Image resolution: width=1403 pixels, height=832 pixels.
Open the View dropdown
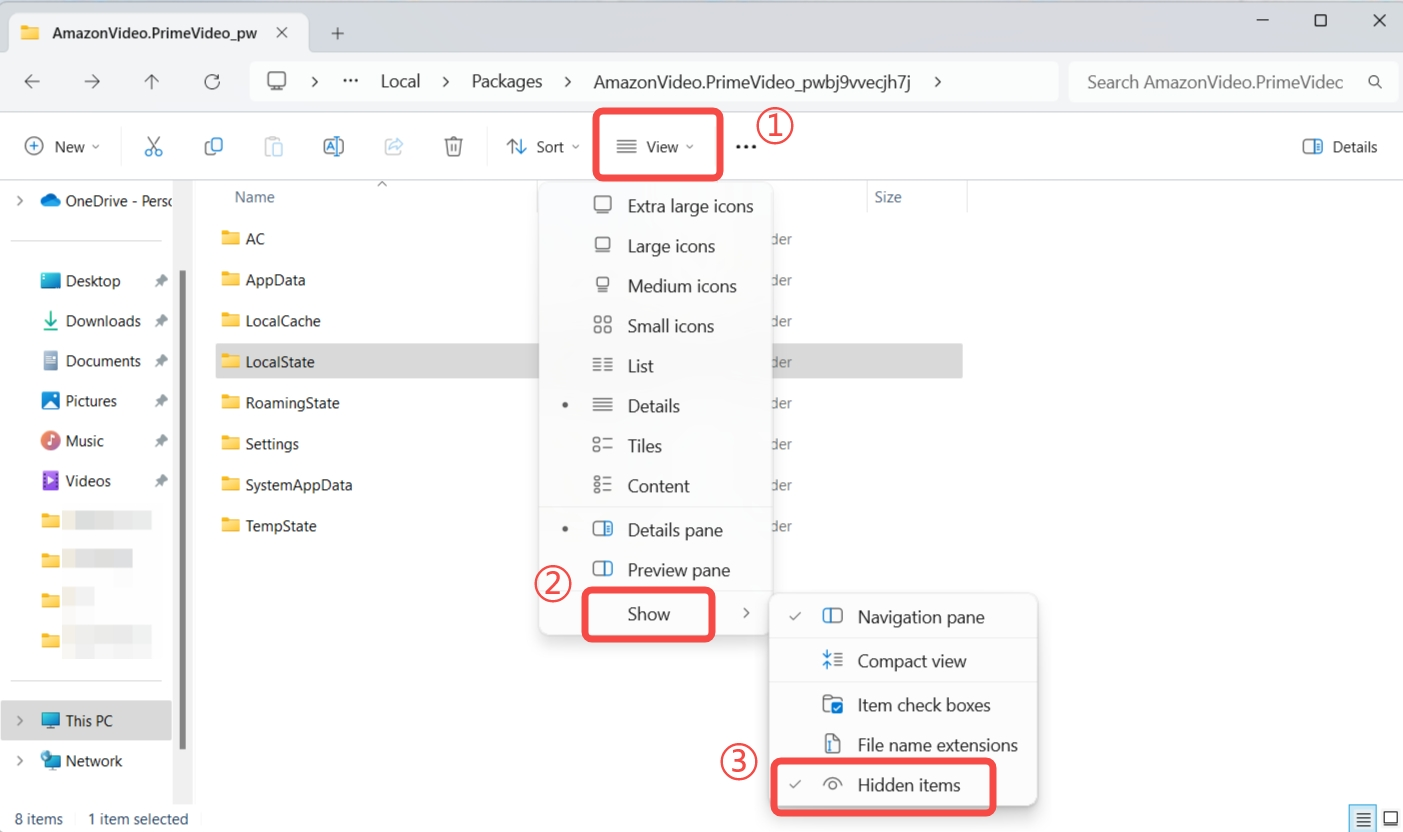655,147
